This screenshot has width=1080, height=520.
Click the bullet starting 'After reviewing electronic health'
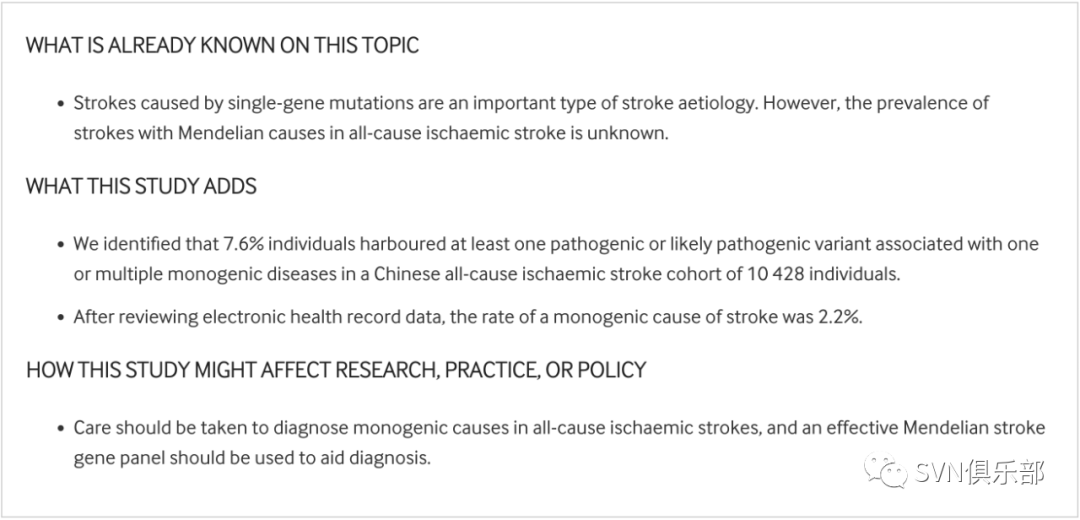(x=468, y=318)
